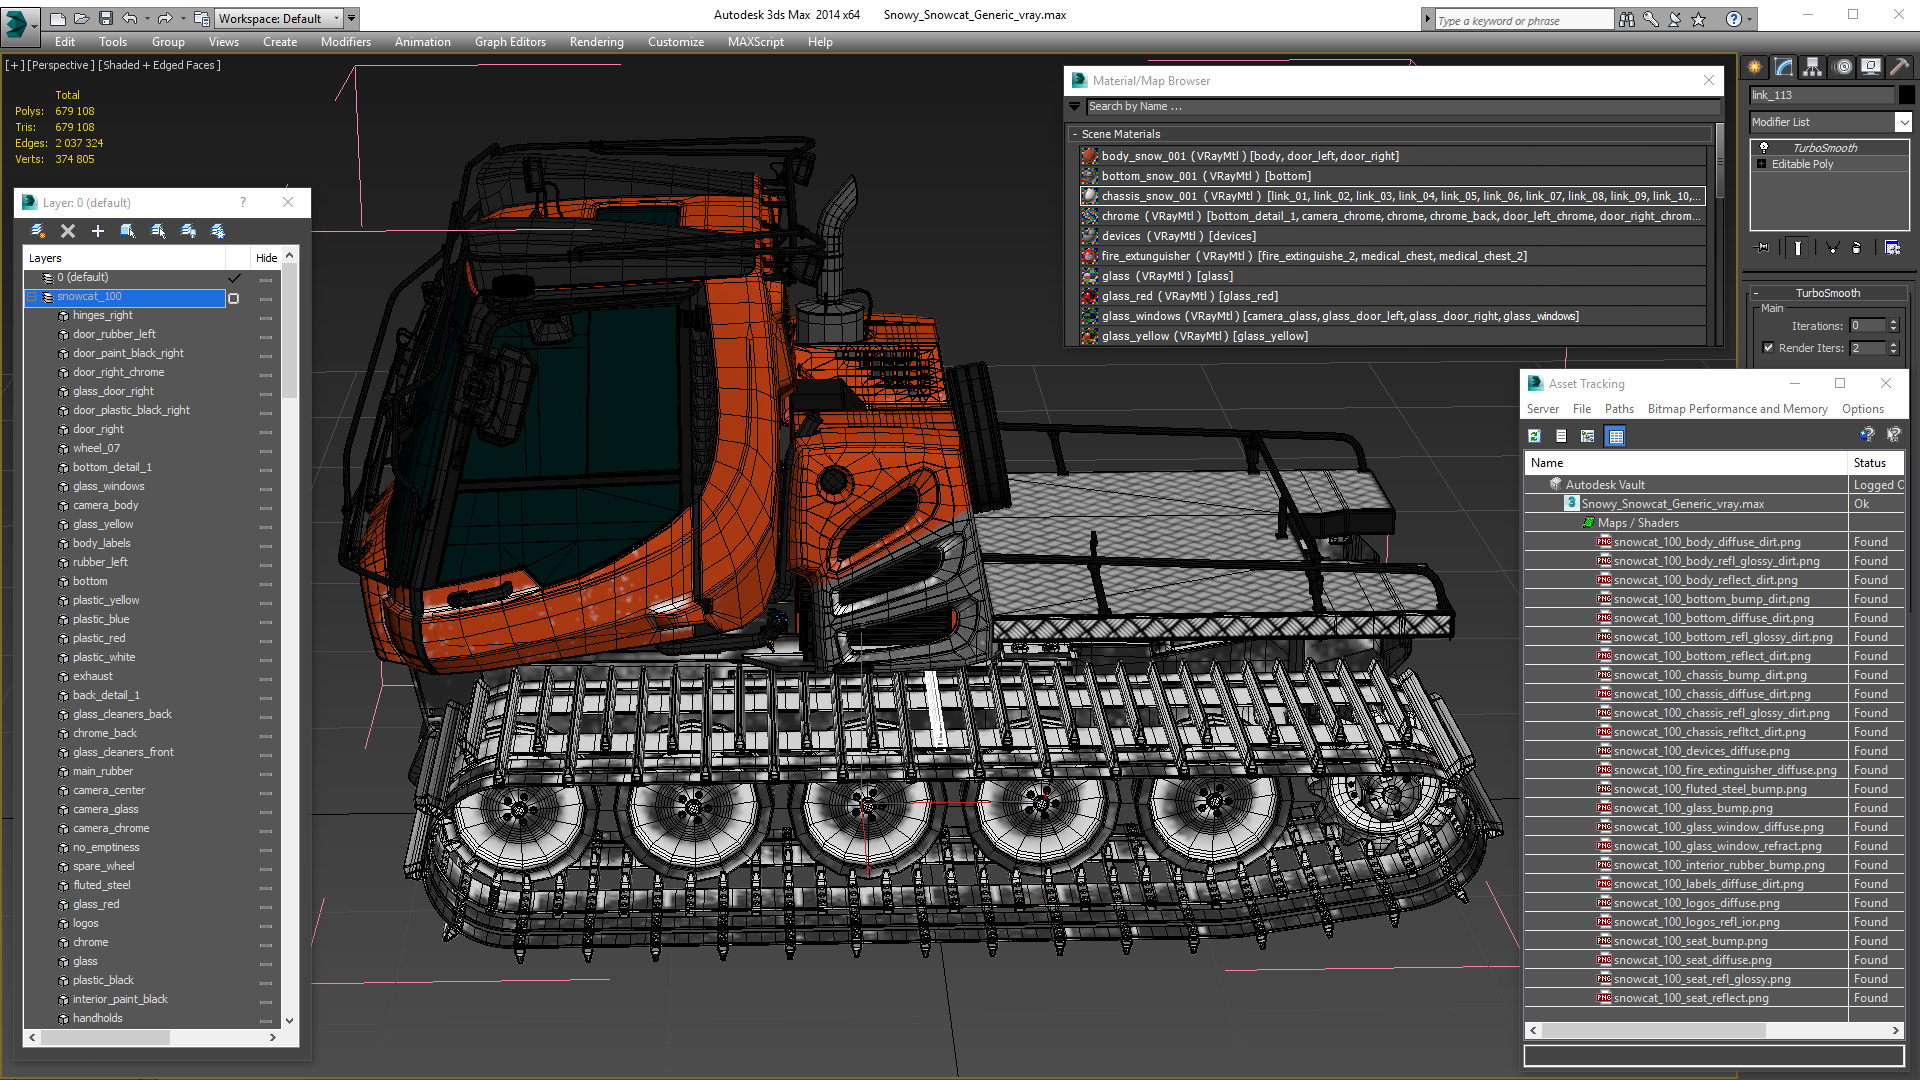Click Render Iters spinner arrows
This screenshot has height=1080, width=1920.
click(1893, 348)
